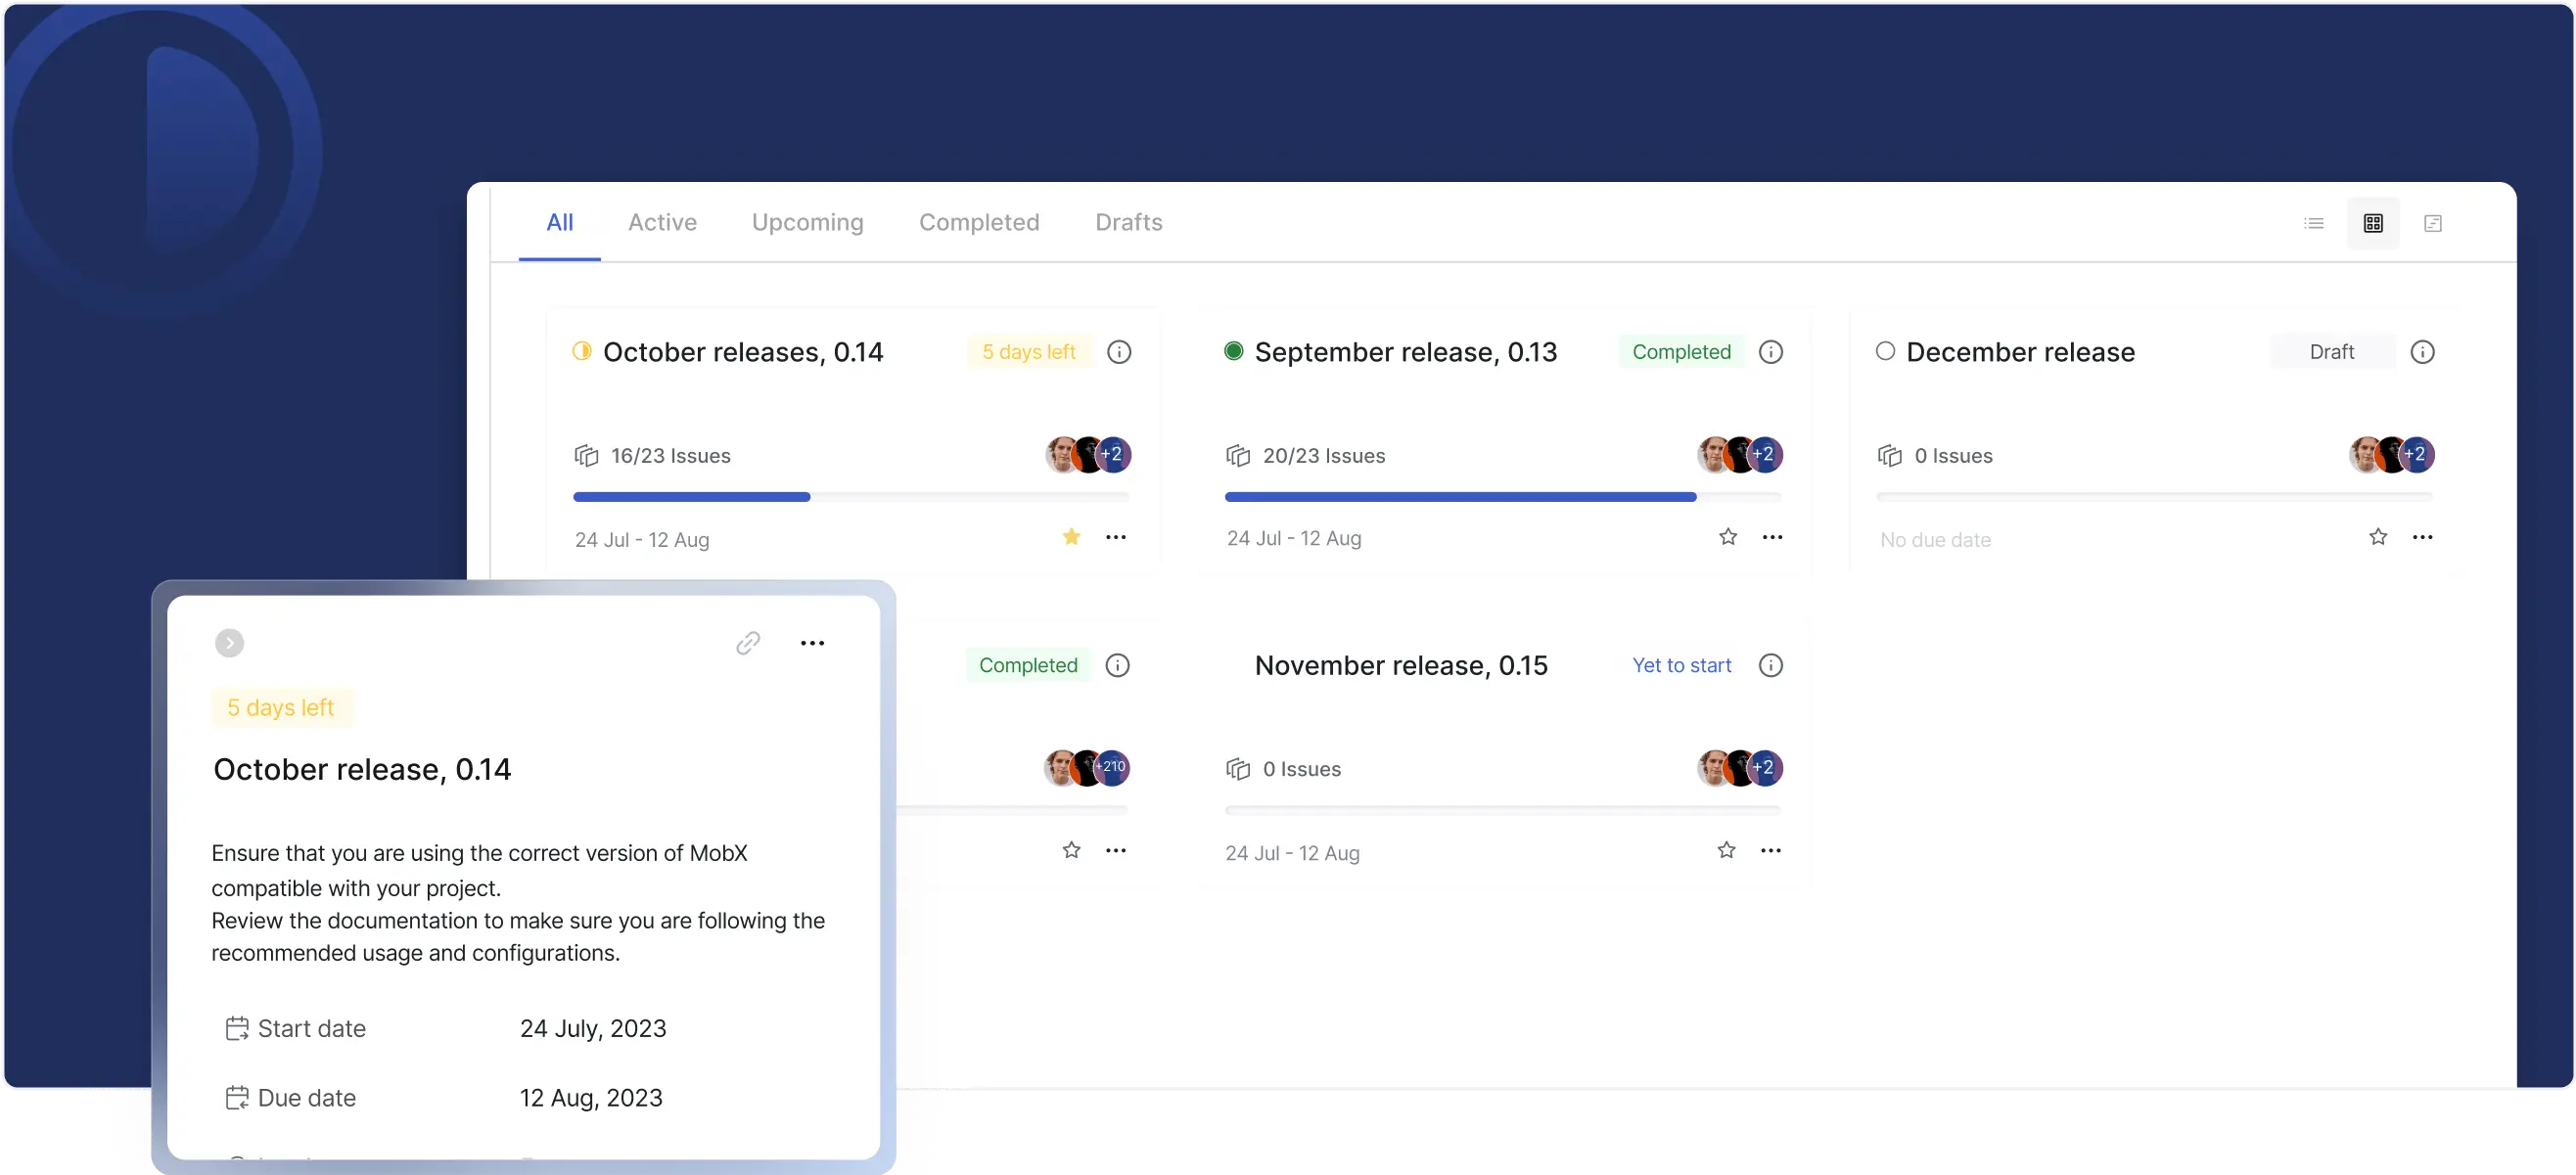Open more options on October releases card
The image size is (2576, 1175).
1115,537
